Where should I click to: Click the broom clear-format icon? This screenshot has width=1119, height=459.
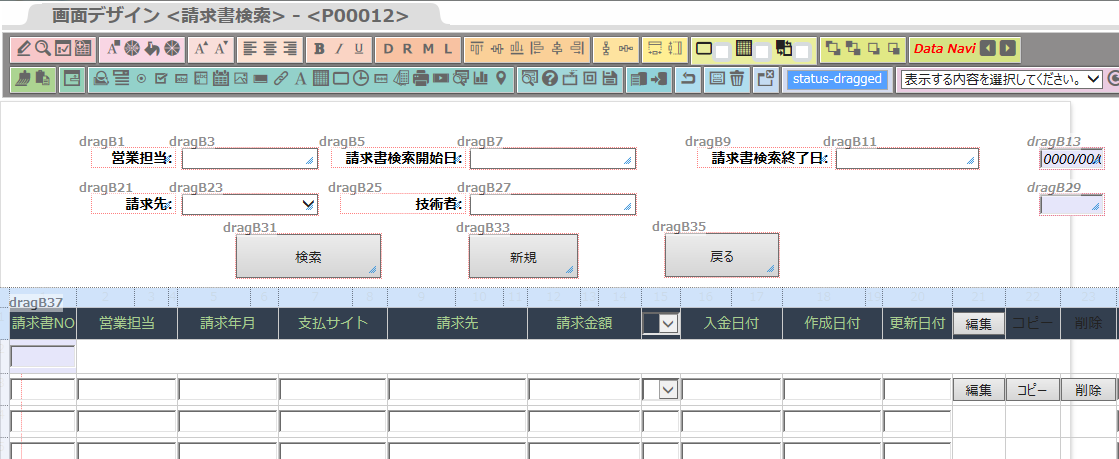point(24,79)
